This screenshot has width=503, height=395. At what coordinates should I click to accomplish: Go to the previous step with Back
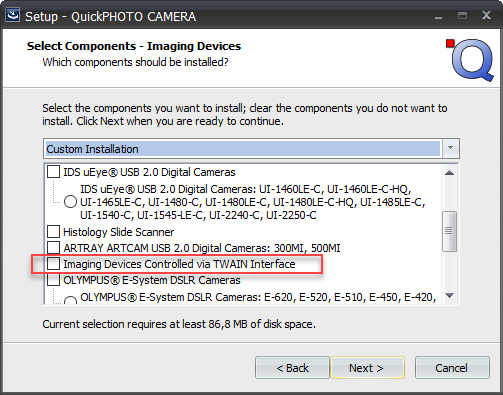pyautogui.click(x=292, y=368)
